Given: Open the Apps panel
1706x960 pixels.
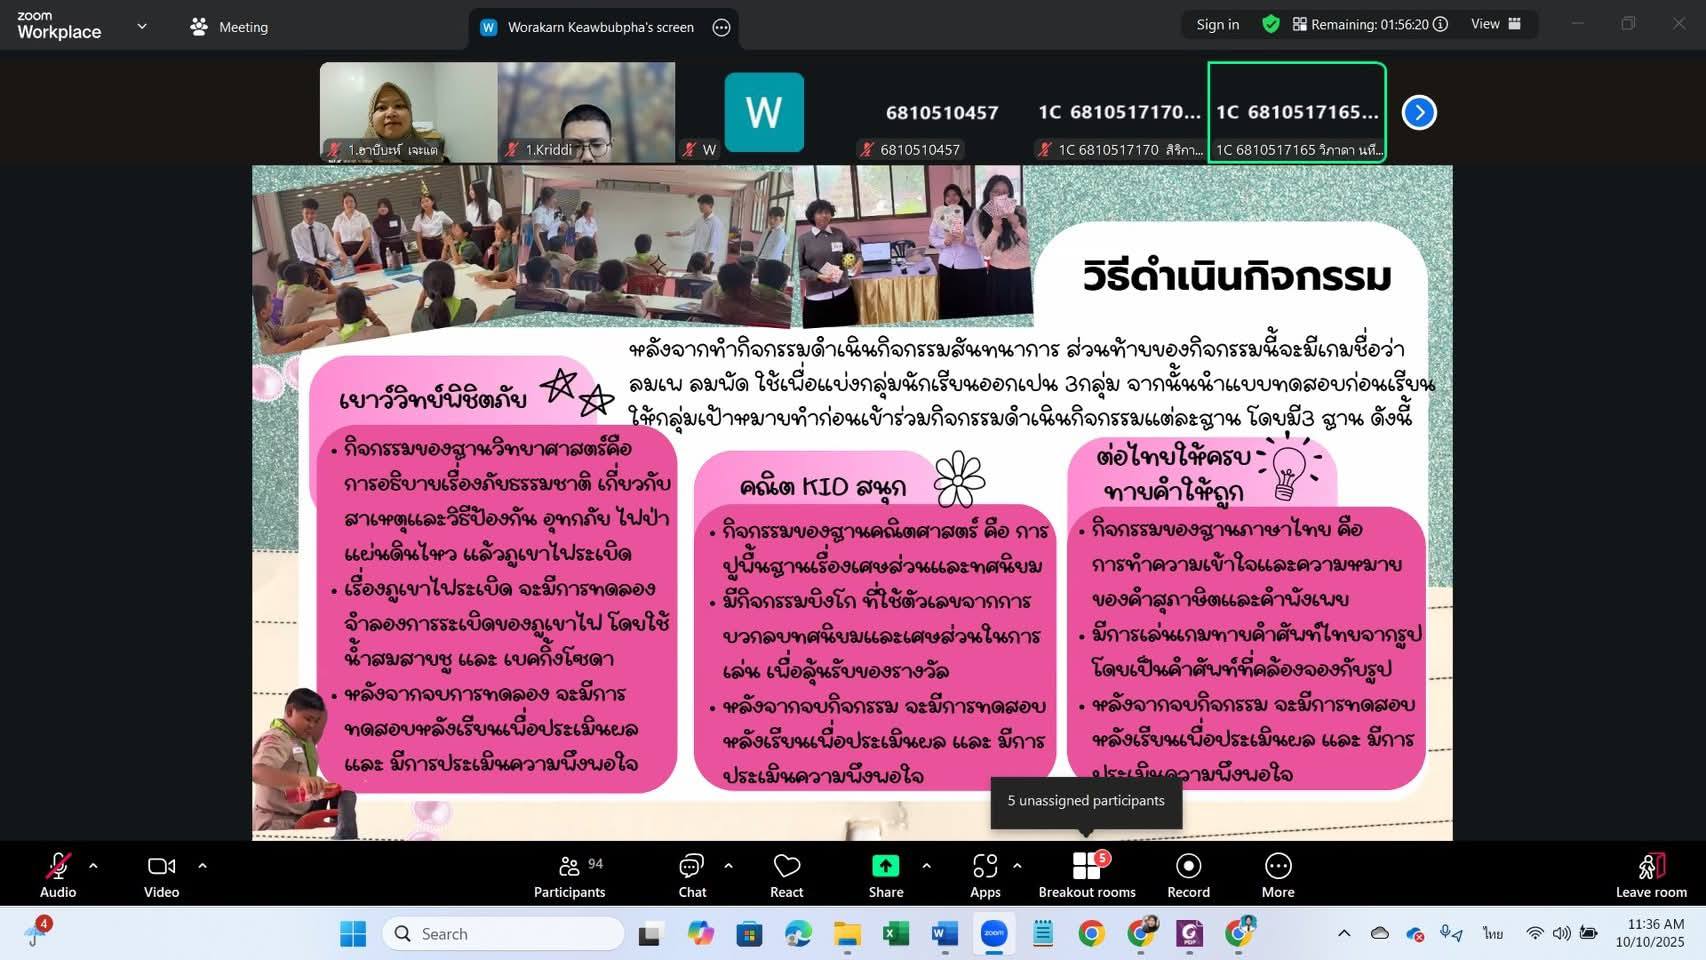Looking at the screenshot, I should (x=984, y=875).
